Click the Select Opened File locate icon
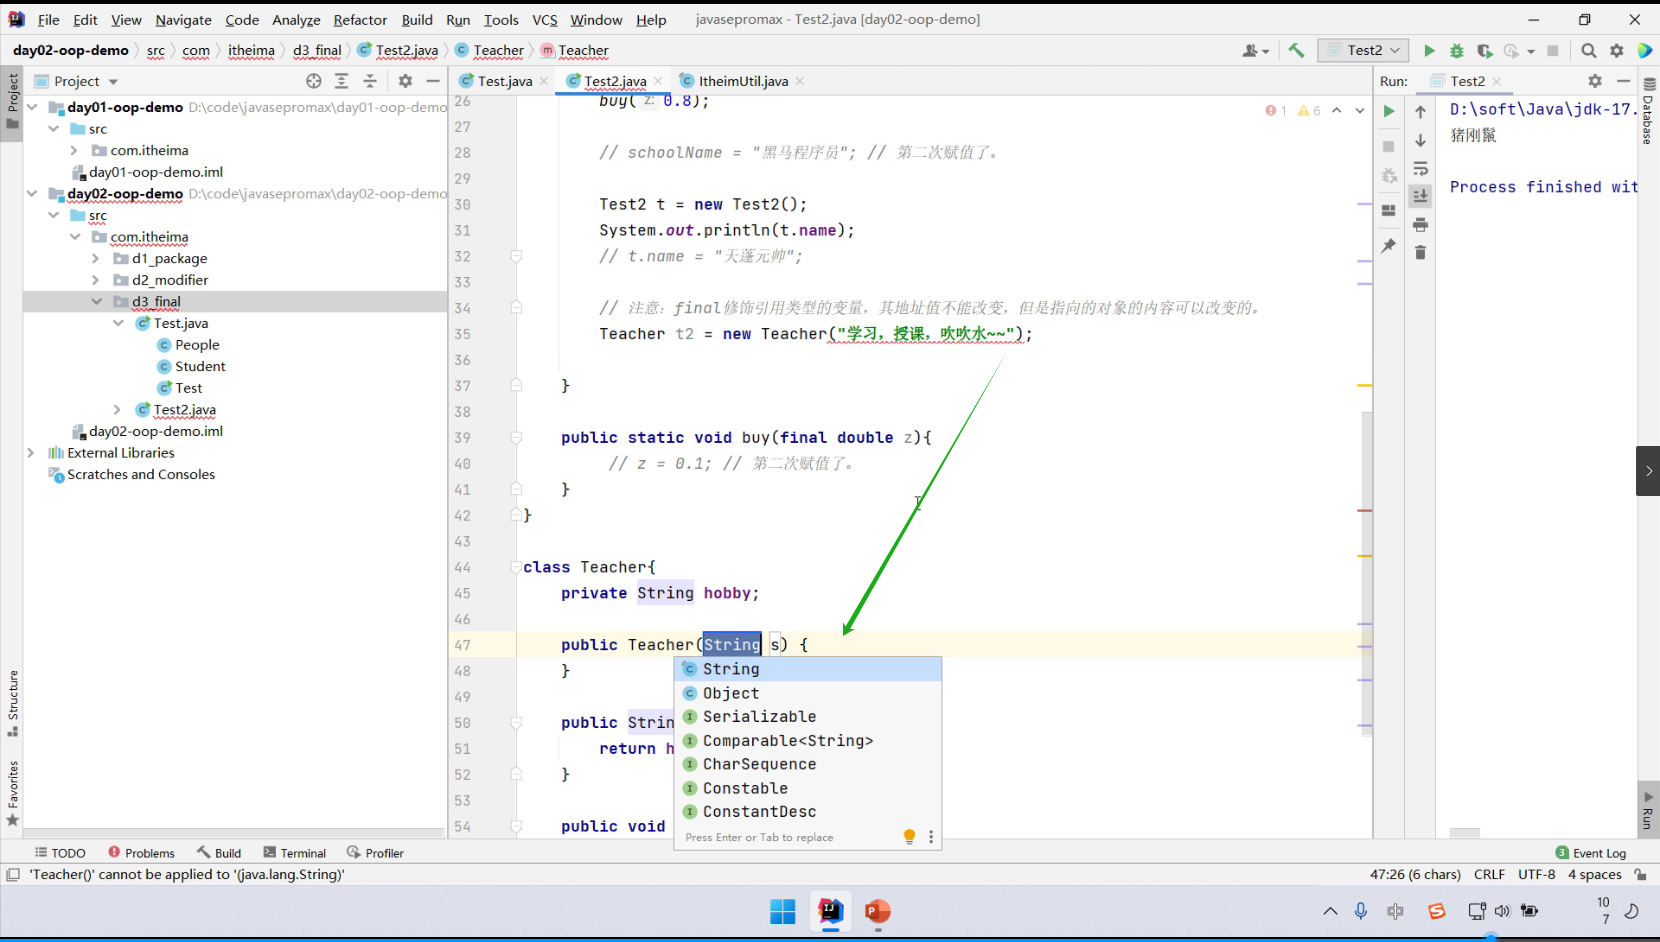 pyautogui.click(x=314, y=81)
